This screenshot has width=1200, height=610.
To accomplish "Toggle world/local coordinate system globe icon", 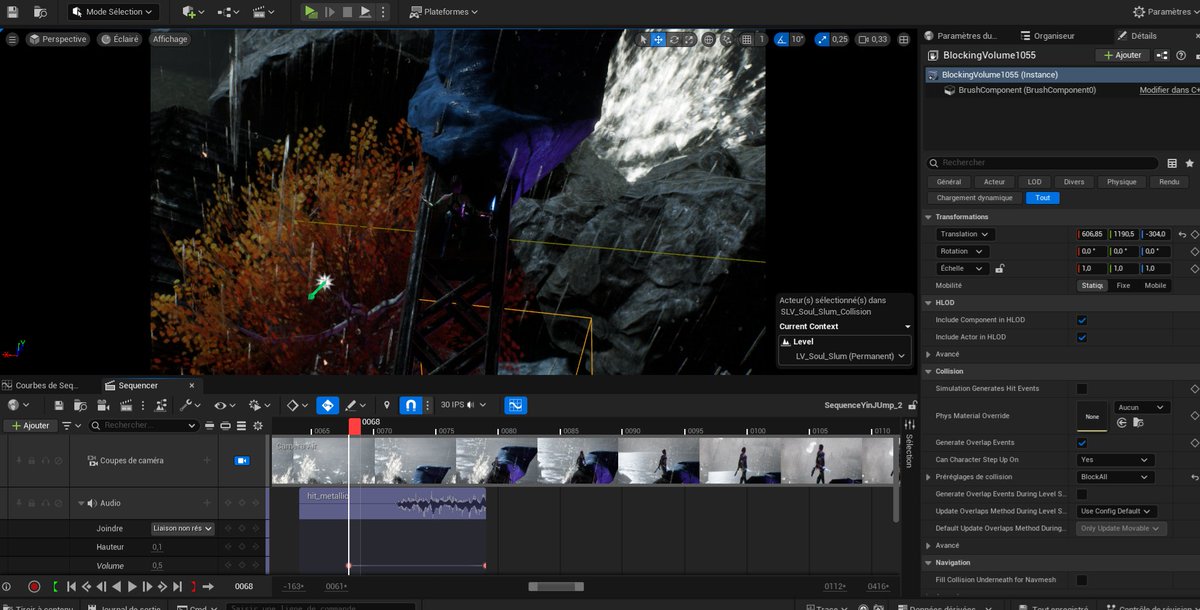I will coord(709,39).
